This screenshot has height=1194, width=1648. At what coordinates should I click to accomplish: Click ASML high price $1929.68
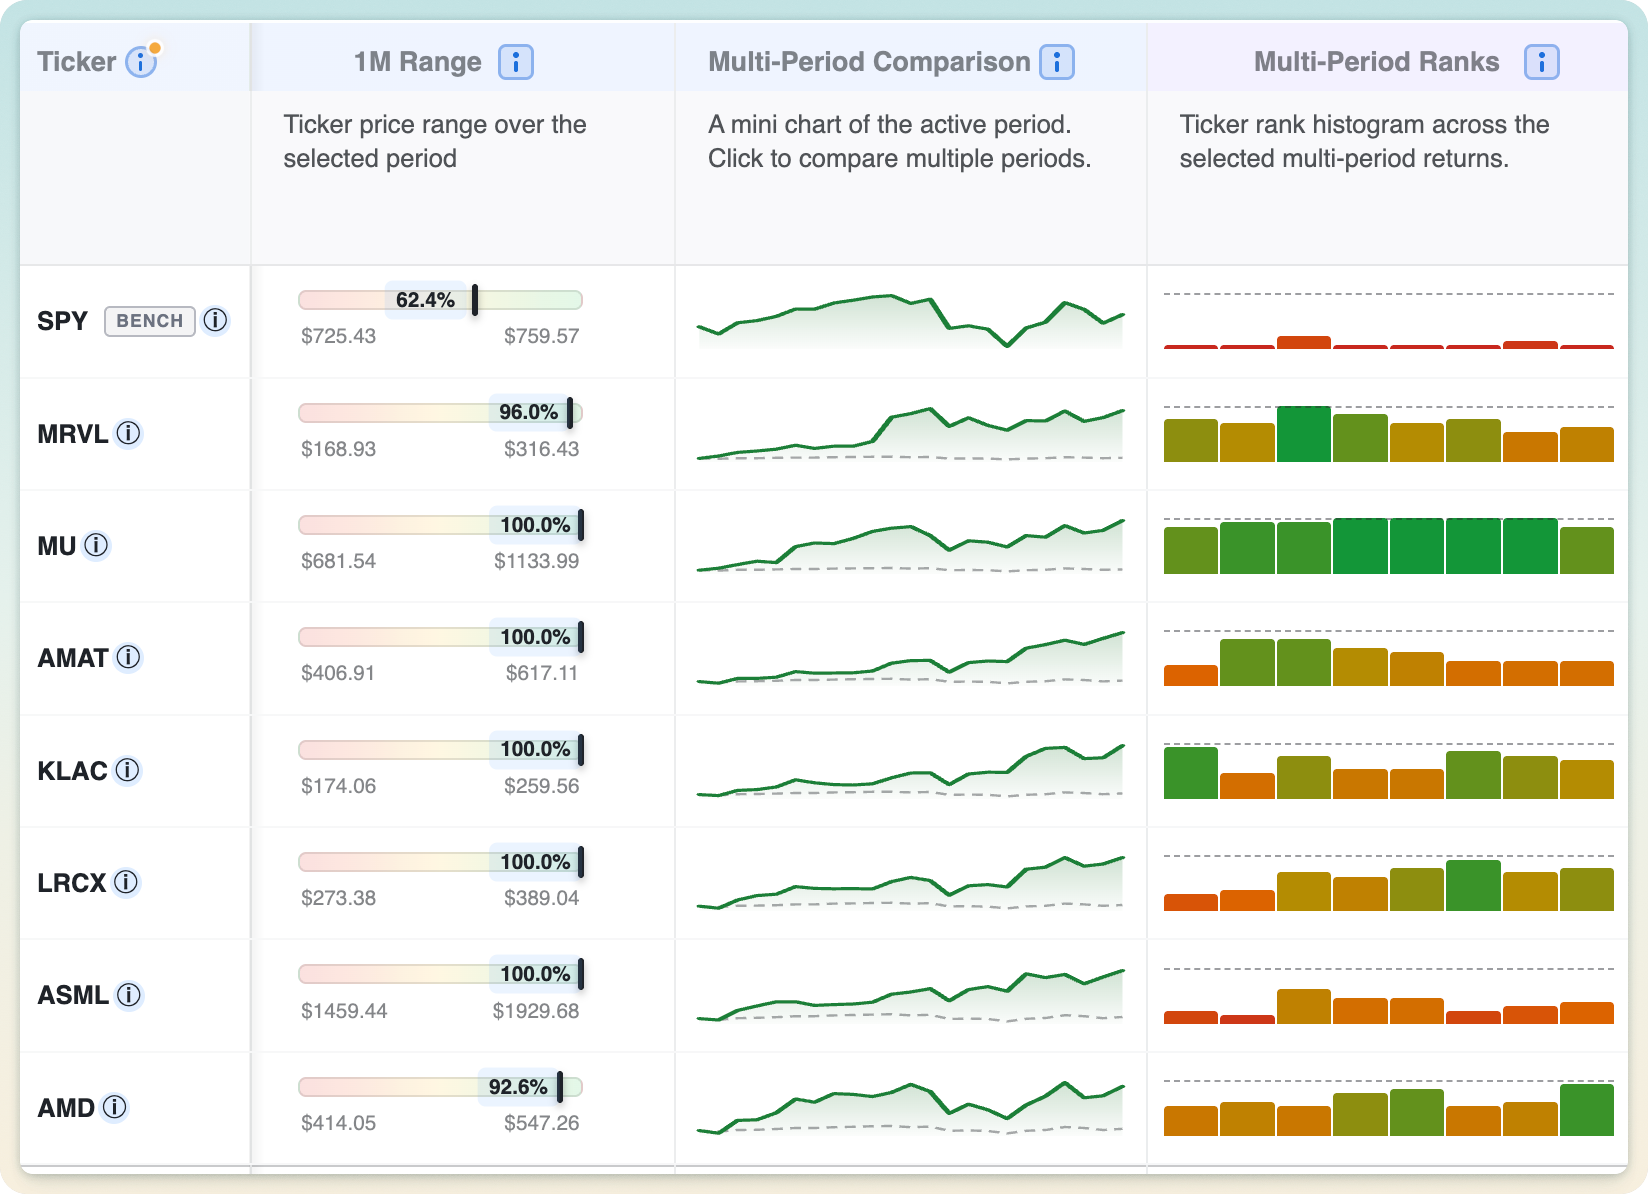tap(535, 1011)
